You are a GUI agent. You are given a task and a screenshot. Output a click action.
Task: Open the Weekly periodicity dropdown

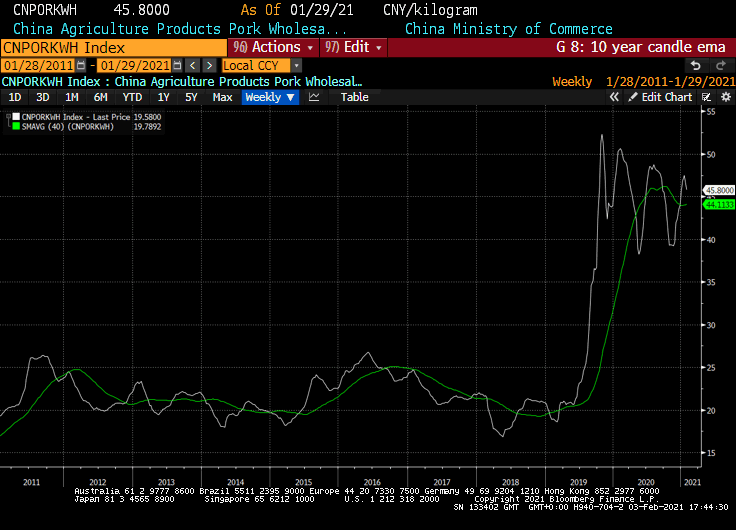(270, 97)
